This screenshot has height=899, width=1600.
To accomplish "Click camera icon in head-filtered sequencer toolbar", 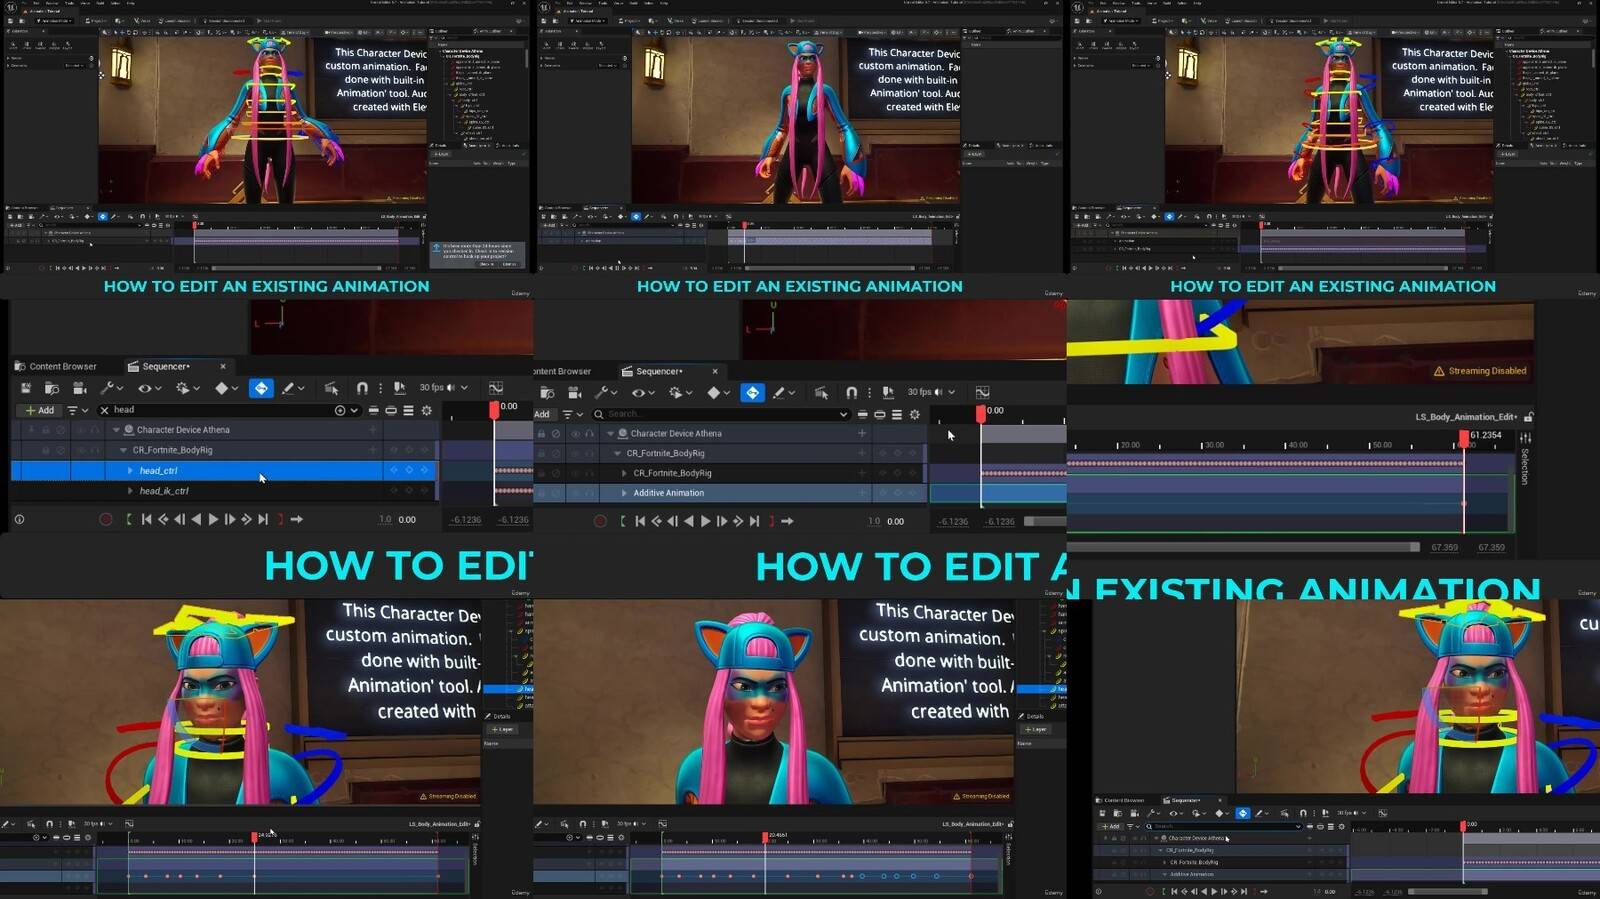I will click(x=79, y=388).
